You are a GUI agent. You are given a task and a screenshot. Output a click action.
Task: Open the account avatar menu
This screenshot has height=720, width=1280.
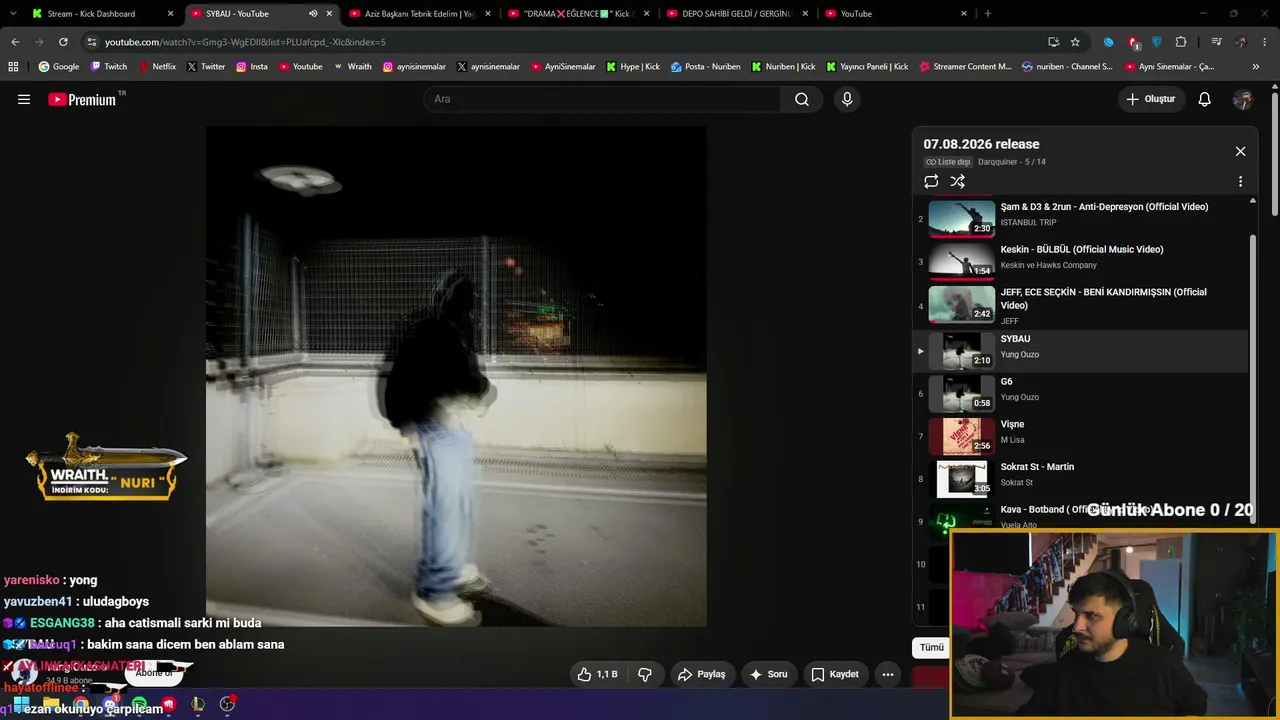(1243, 99)
